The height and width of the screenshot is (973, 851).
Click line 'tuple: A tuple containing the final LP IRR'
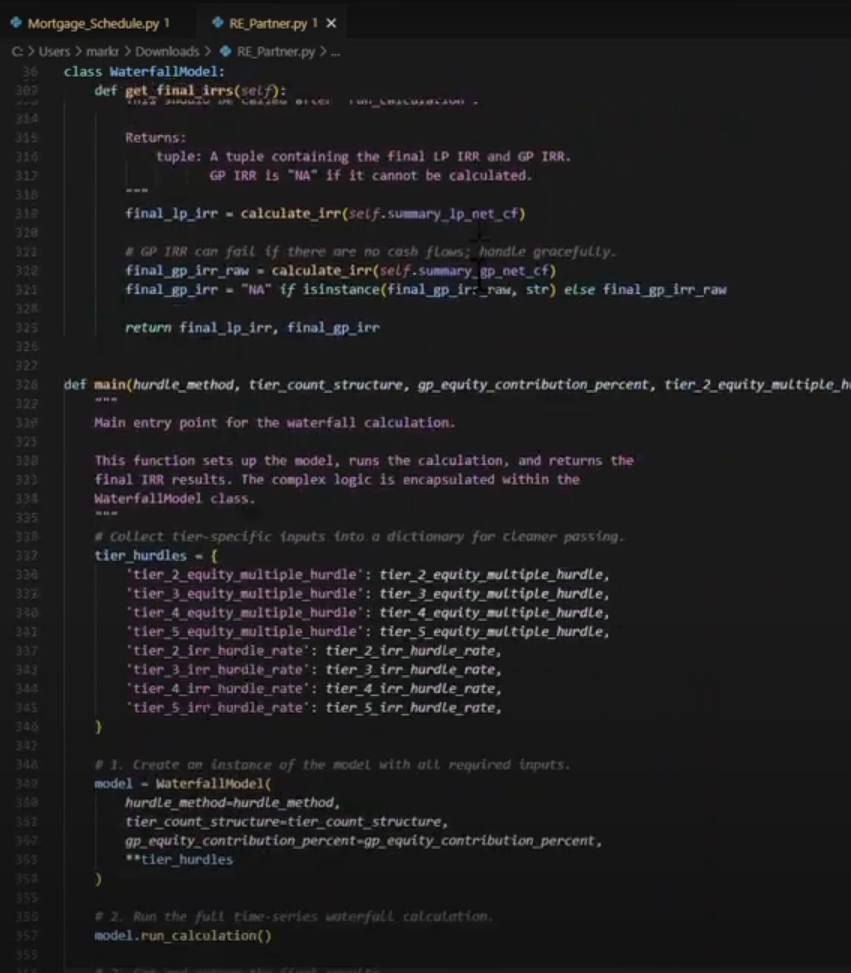coord(363,156)
